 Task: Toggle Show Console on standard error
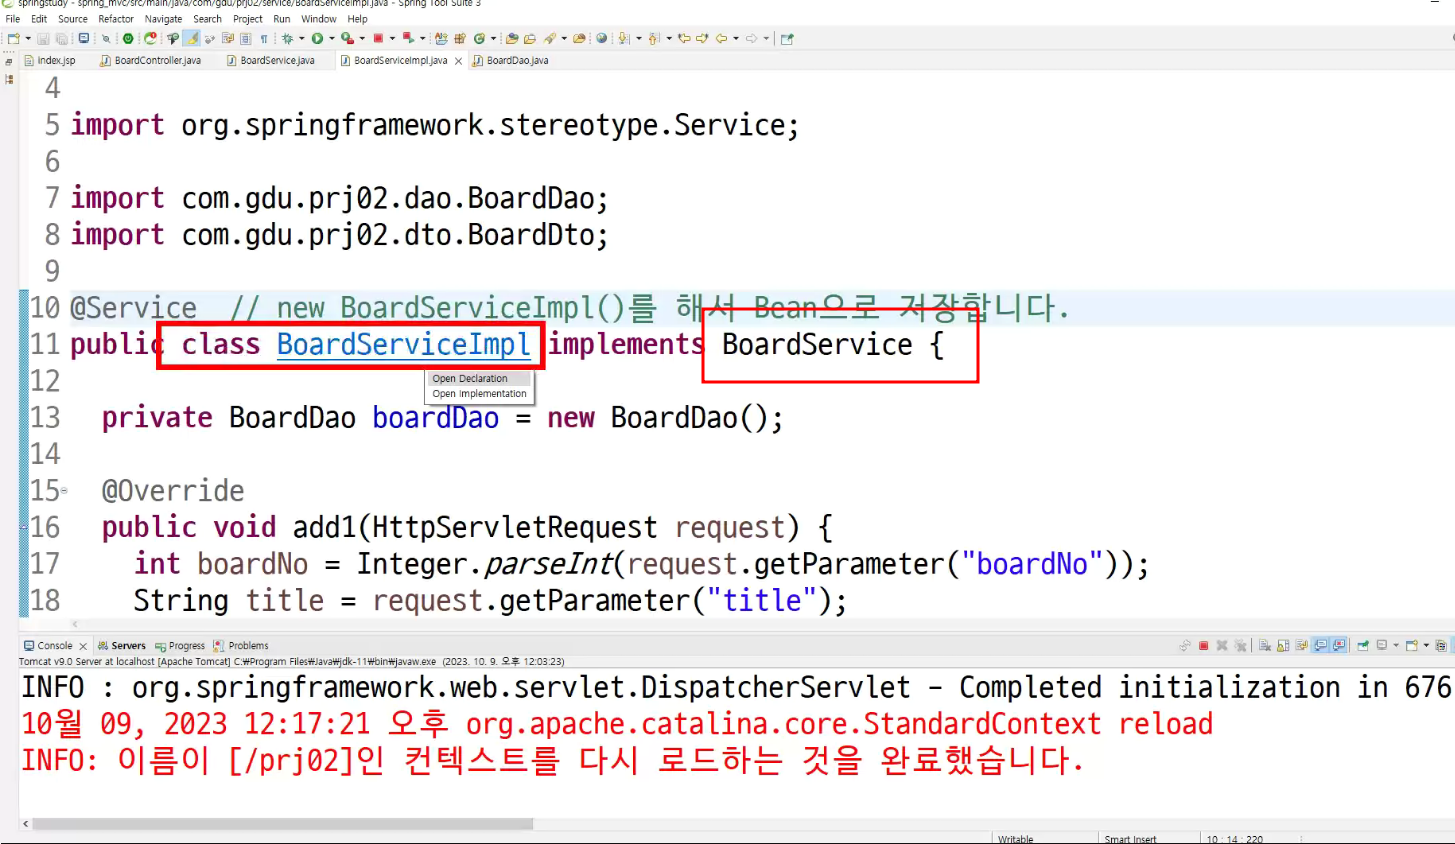click(1339, 646)
